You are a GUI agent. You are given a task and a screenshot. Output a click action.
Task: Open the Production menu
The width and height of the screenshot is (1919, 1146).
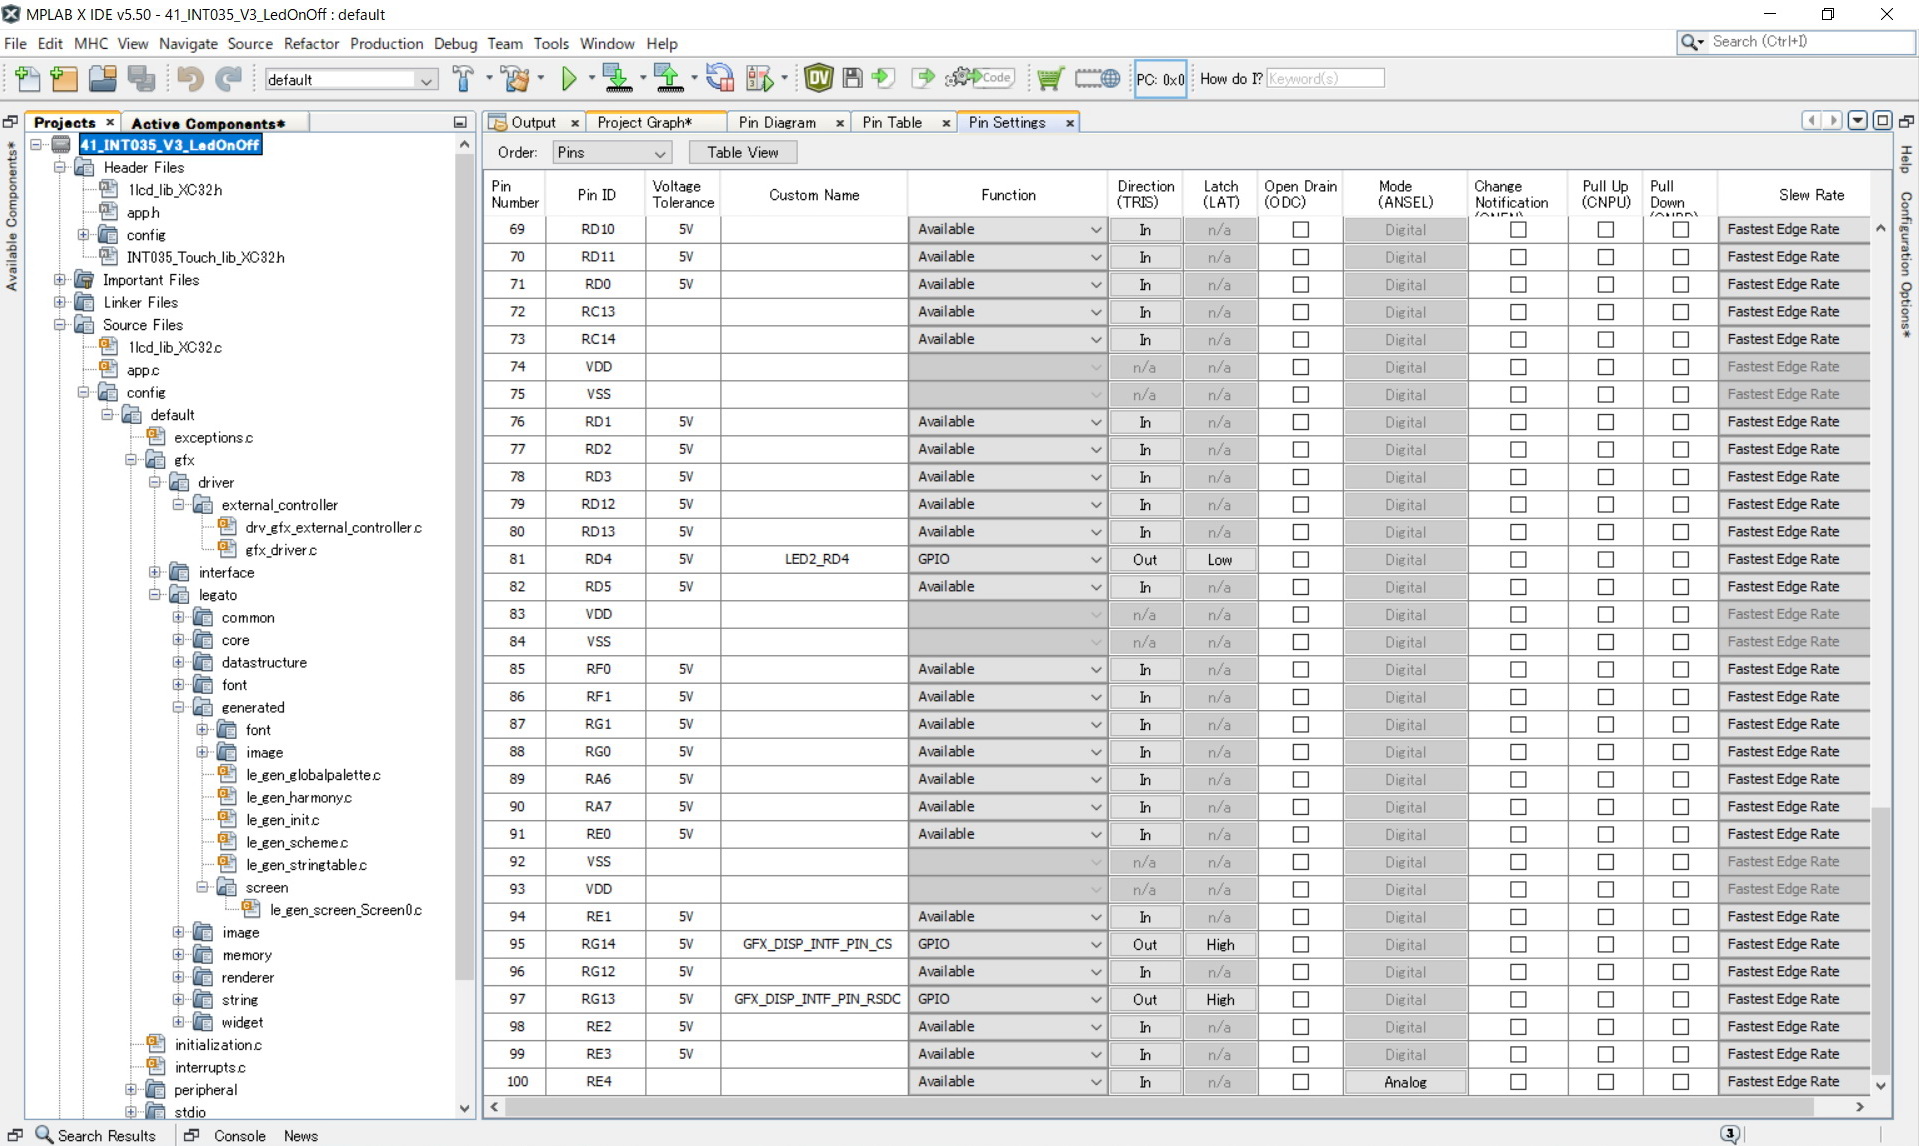point(386,44)
